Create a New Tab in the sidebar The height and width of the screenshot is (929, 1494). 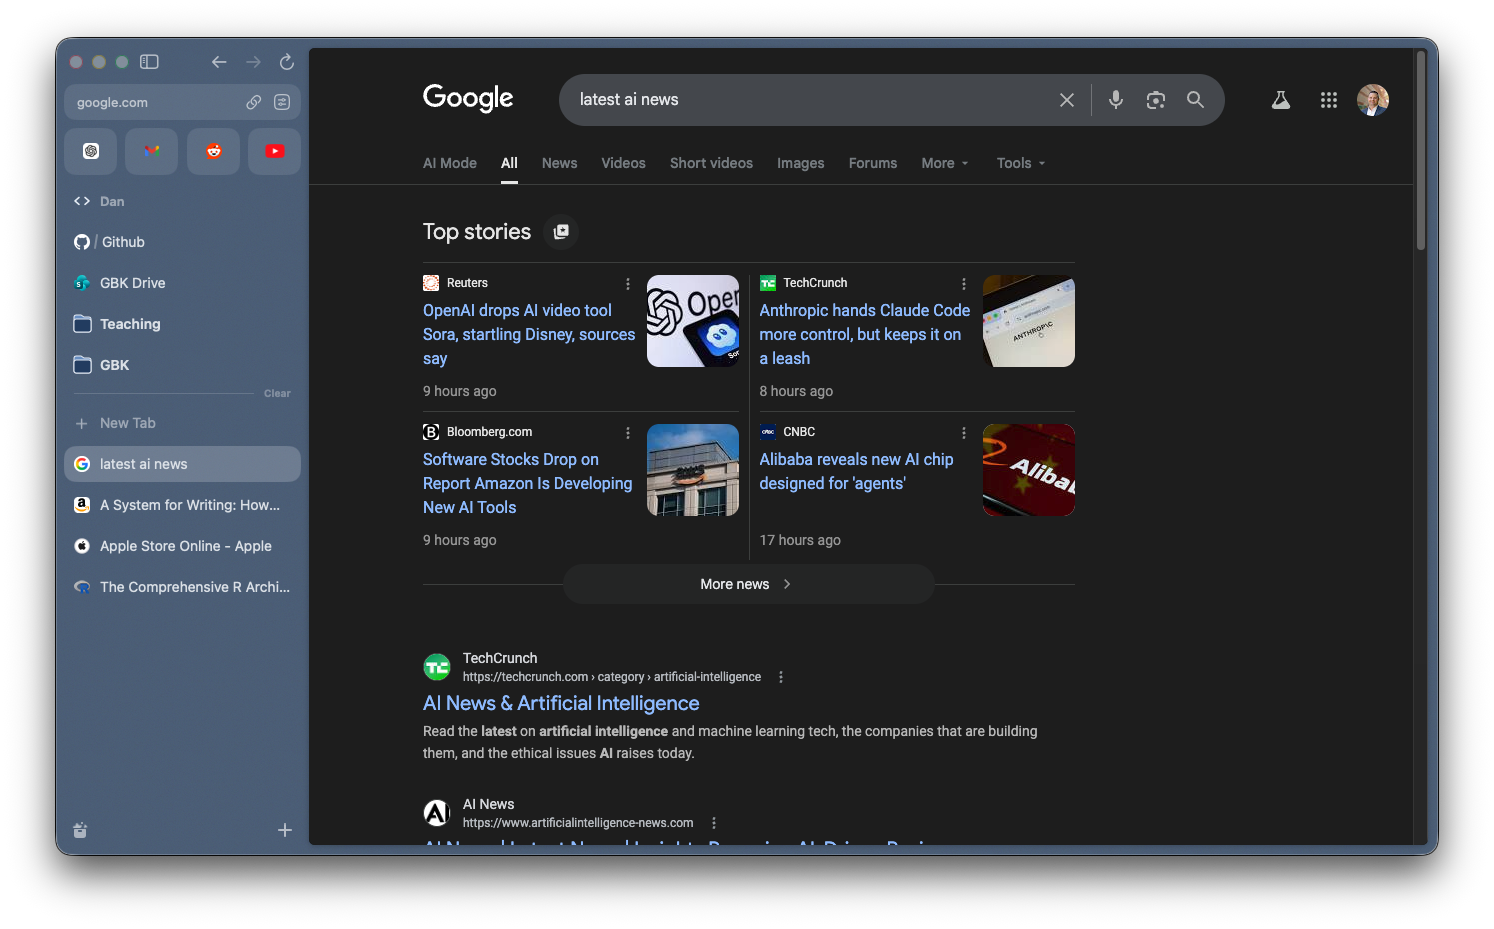(x=182, y=423)
